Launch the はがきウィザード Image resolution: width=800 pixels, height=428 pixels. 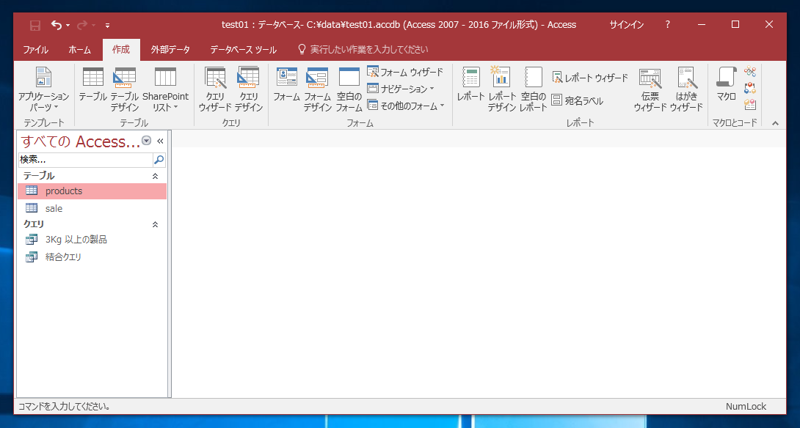(686, 89)
